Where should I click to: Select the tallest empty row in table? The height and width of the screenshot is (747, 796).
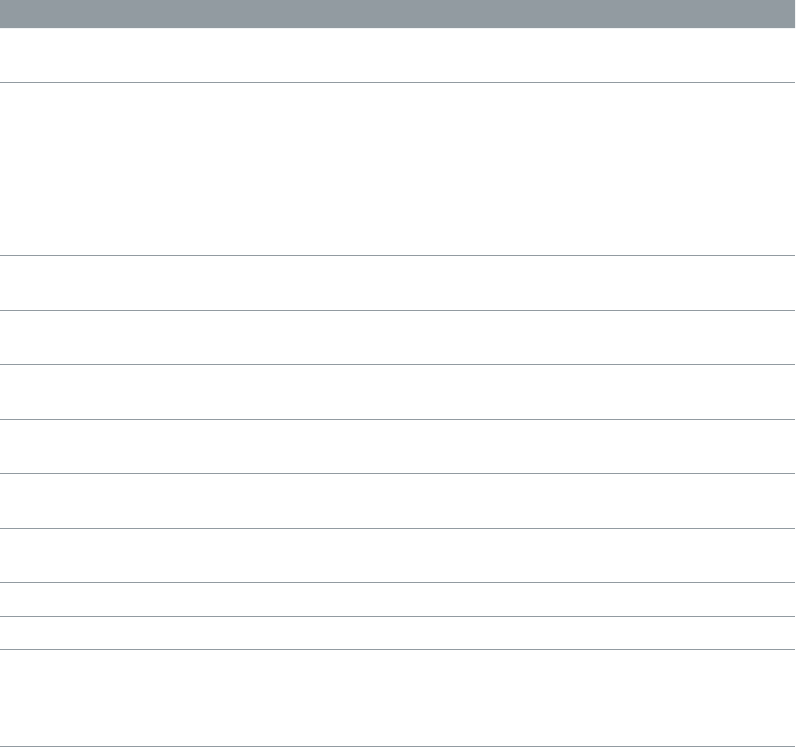coord(398,169)
